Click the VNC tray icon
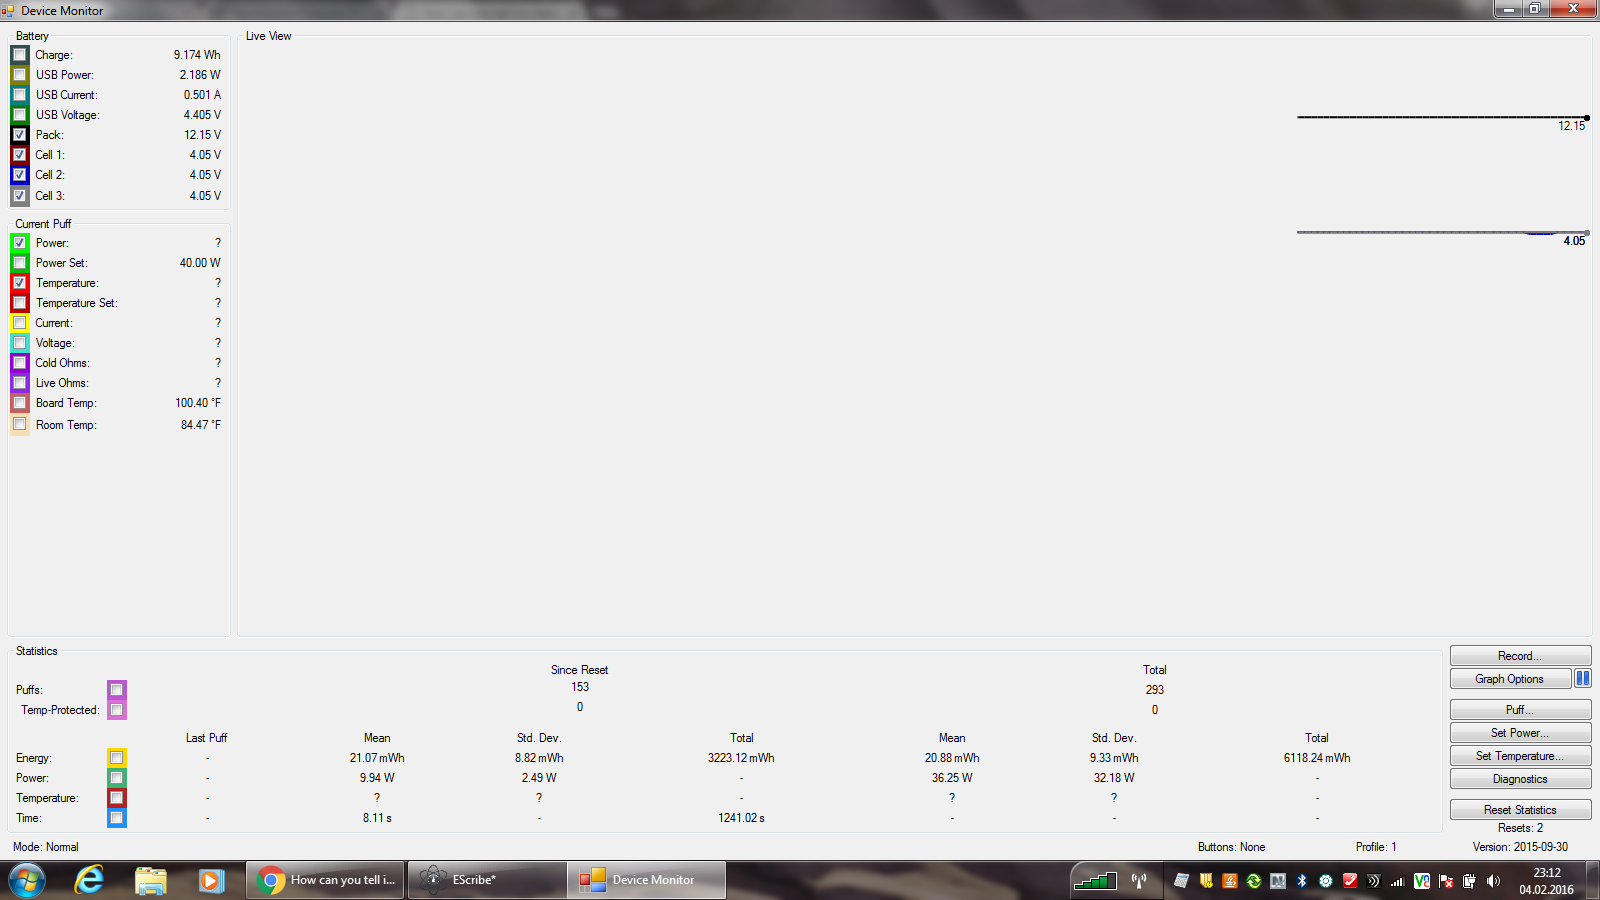This screenshot has width=1600, height=900. tap(1421, 881)
